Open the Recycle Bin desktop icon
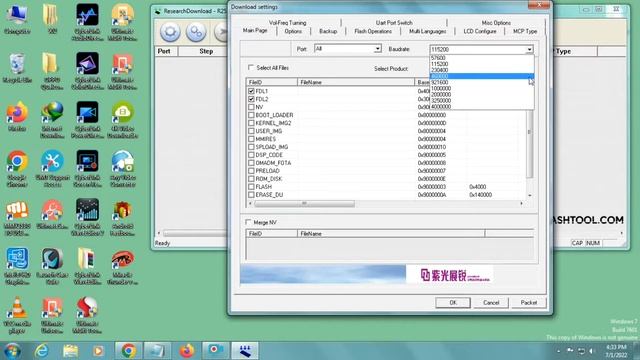Viewport: 640px width, 360px height. coord(17,68)
